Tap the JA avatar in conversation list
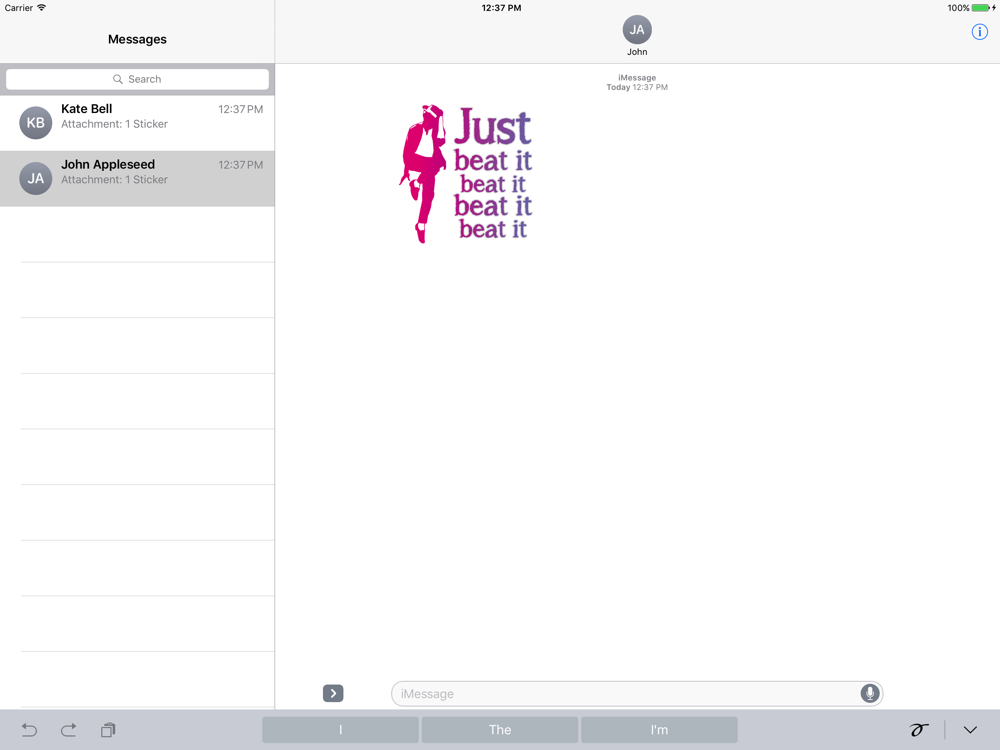The height and width of the screenshot is (750, 1000). [x=36, y=179]
